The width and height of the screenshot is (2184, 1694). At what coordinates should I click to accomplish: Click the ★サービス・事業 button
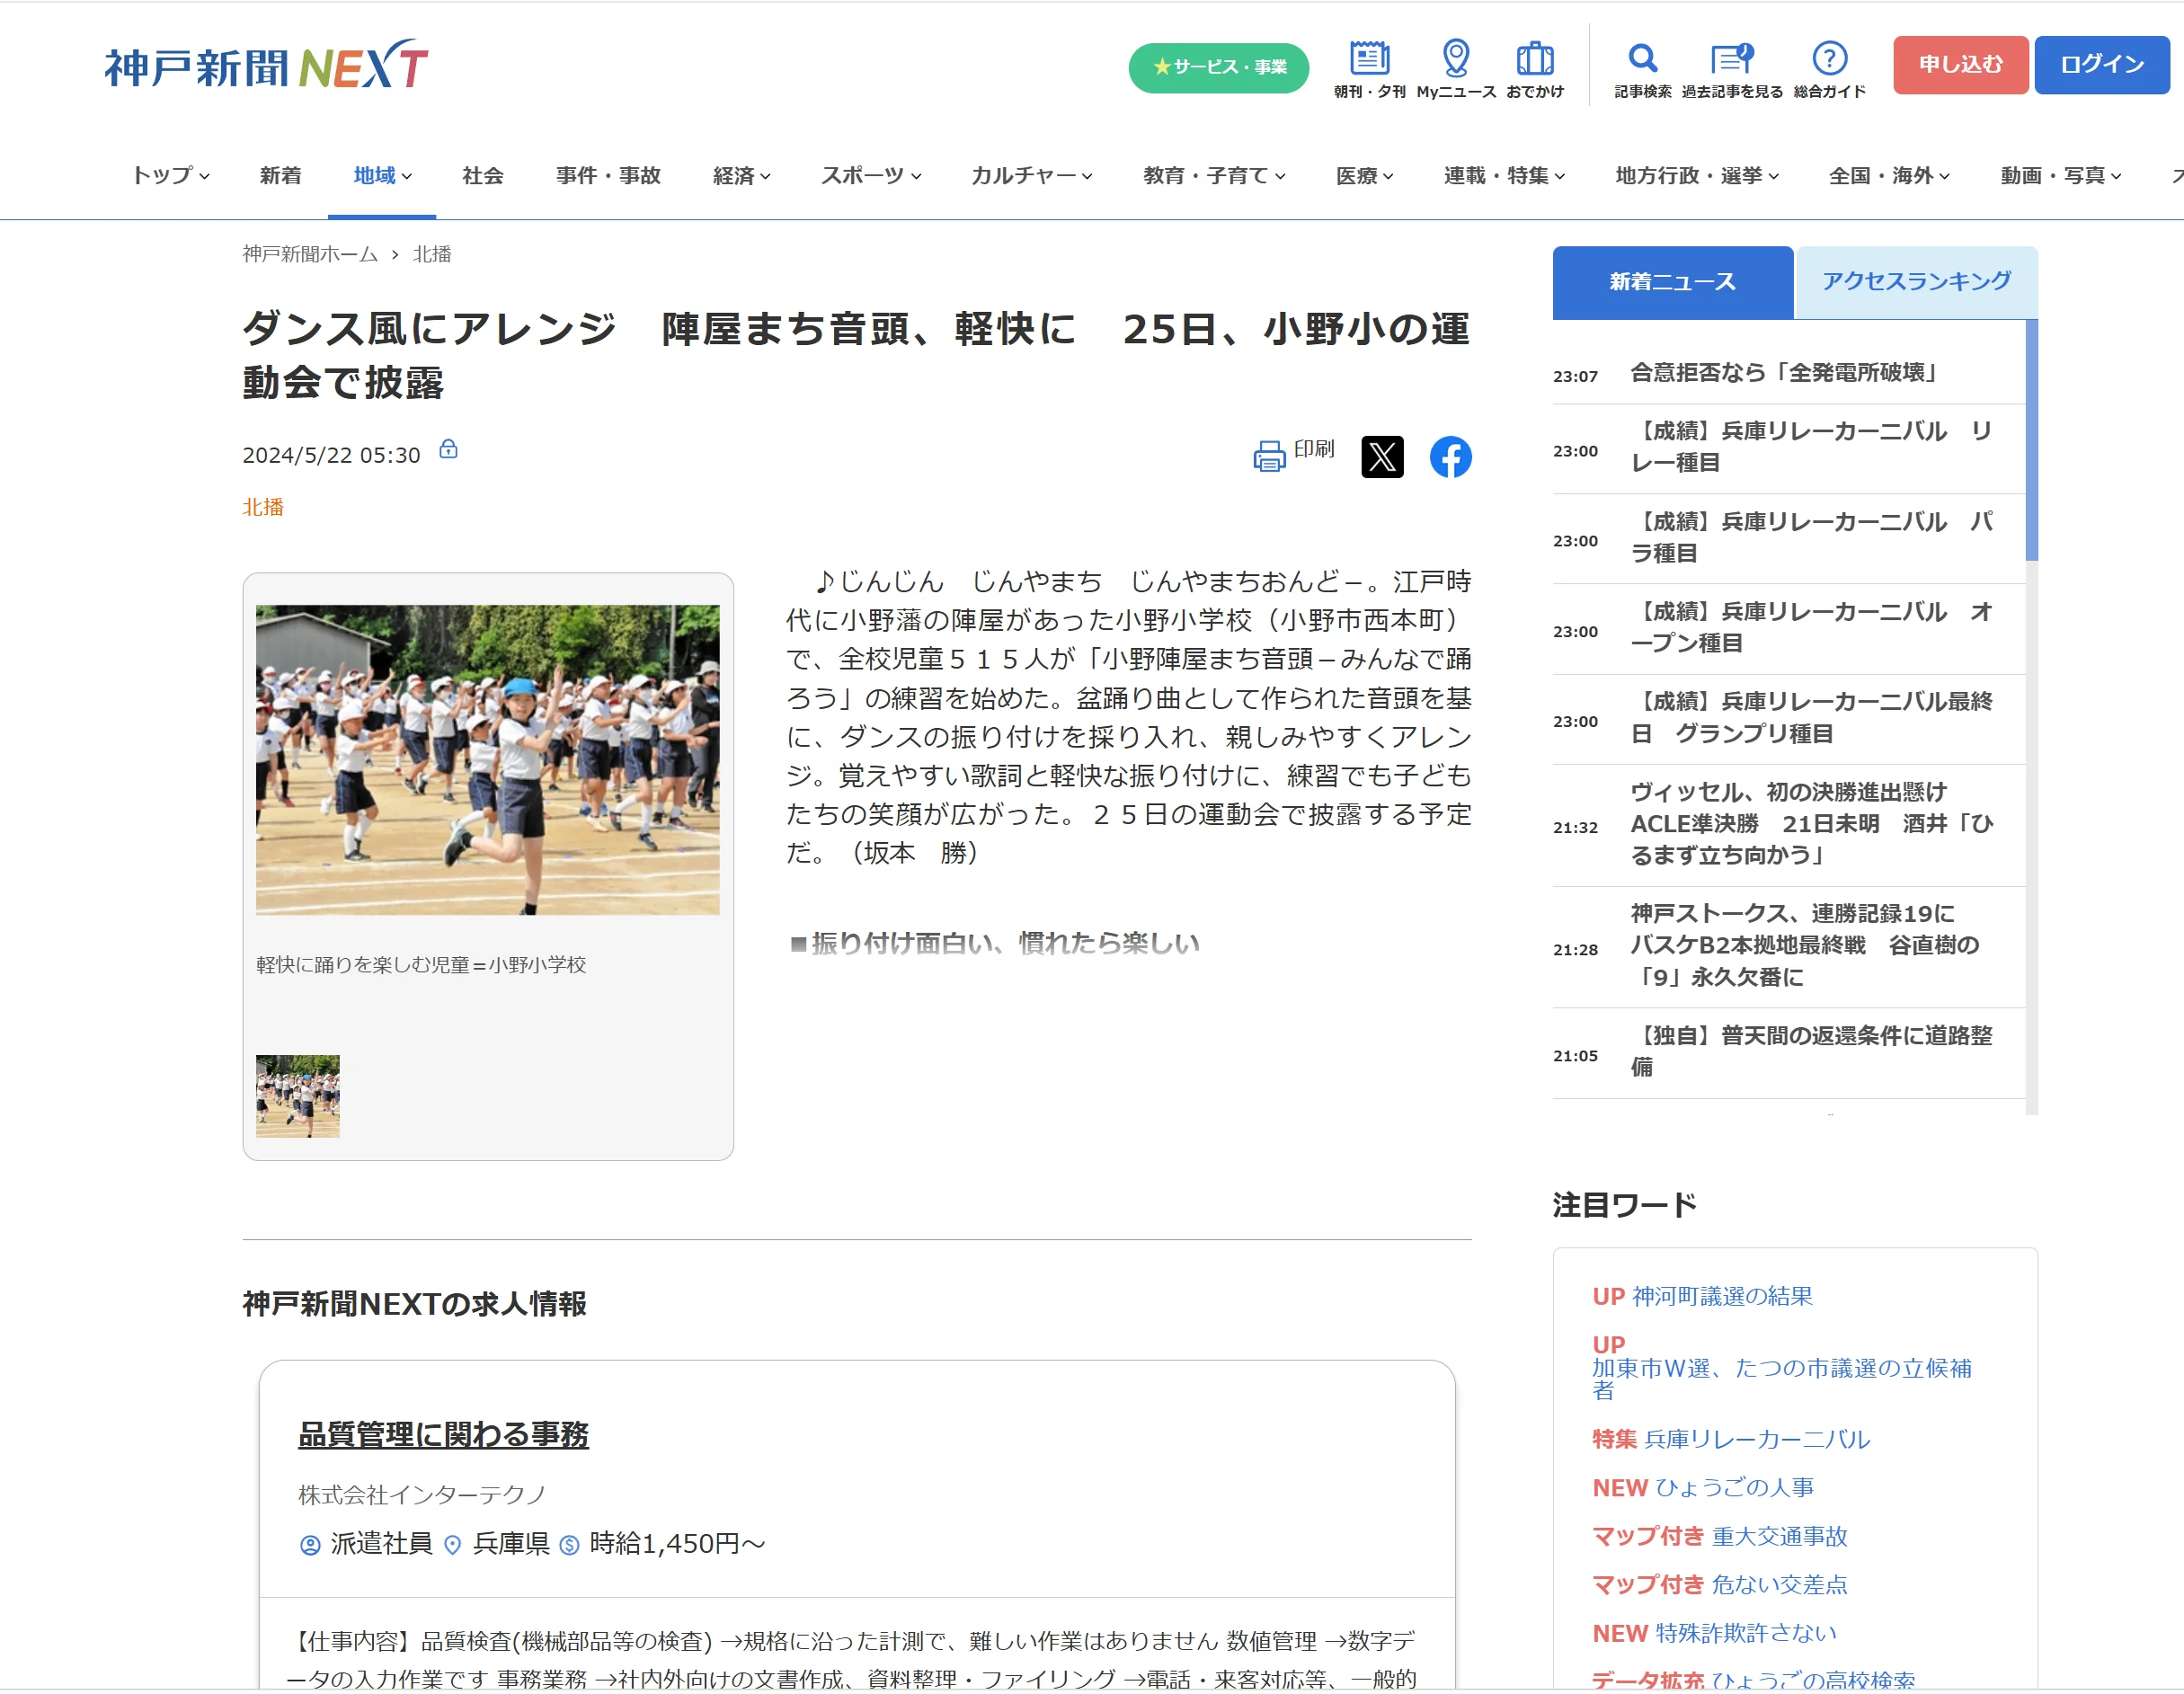click(x=1218, y=67)
